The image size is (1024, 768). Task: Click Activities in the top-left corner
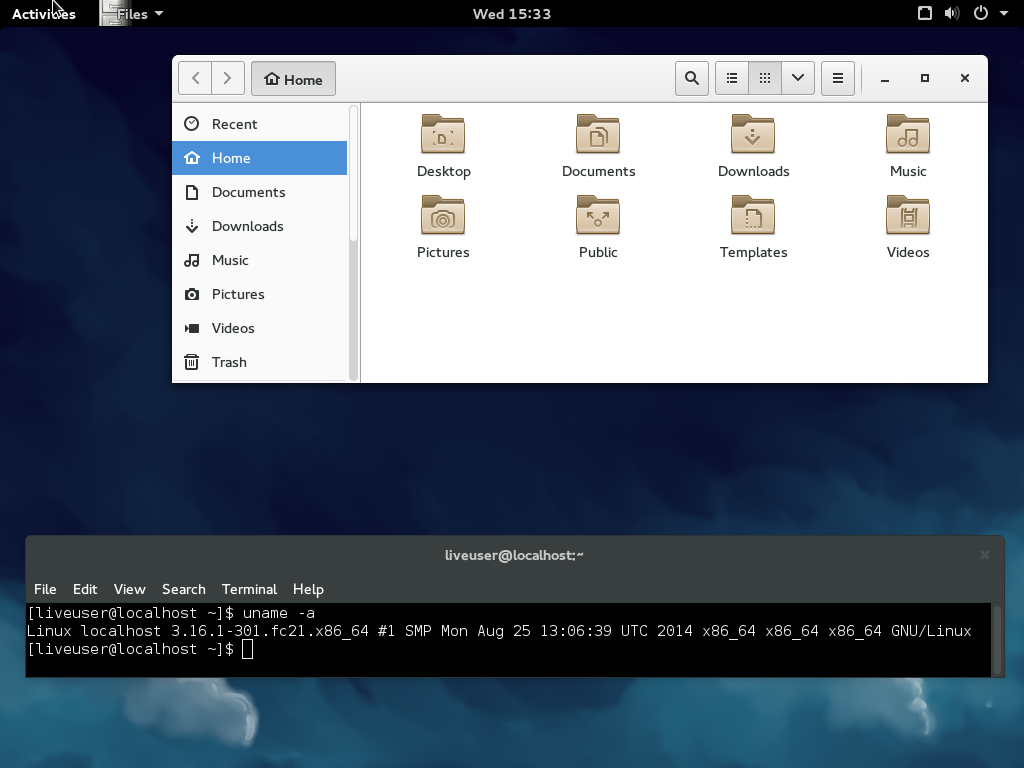pyautogui.click(x=43, y=13)
